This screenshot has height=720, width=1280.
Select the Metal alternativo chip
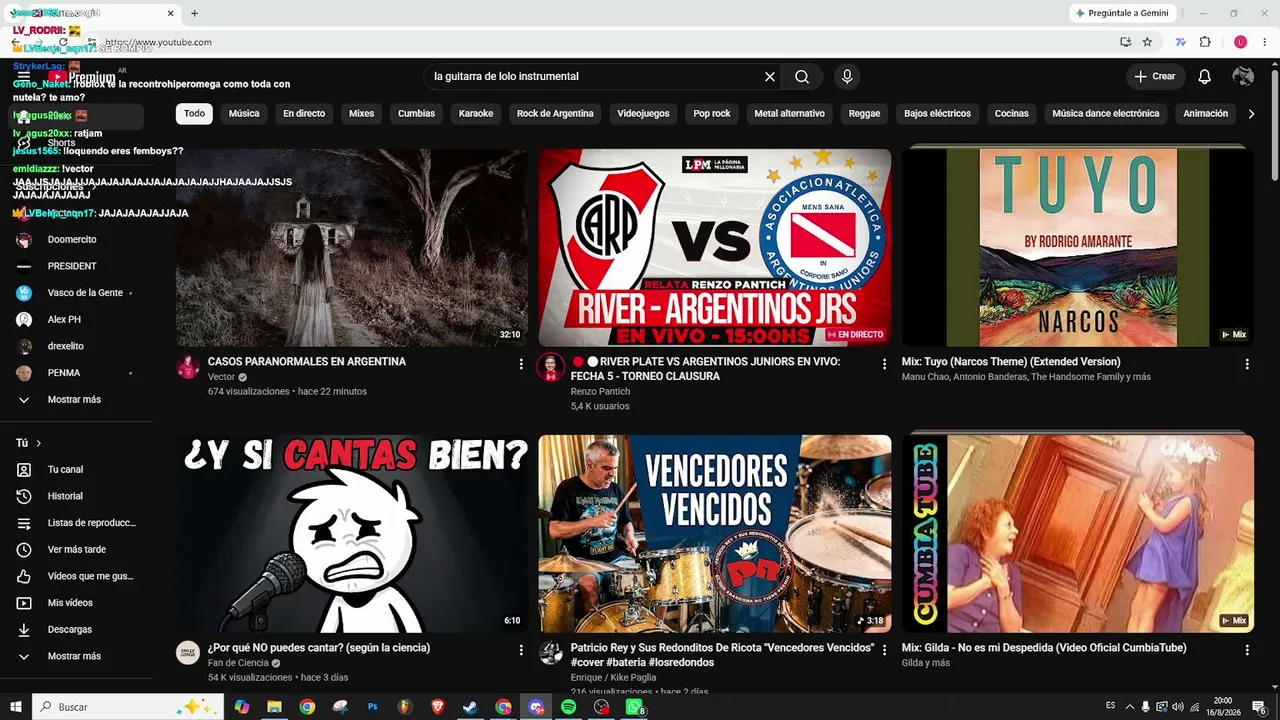(789, 114)
